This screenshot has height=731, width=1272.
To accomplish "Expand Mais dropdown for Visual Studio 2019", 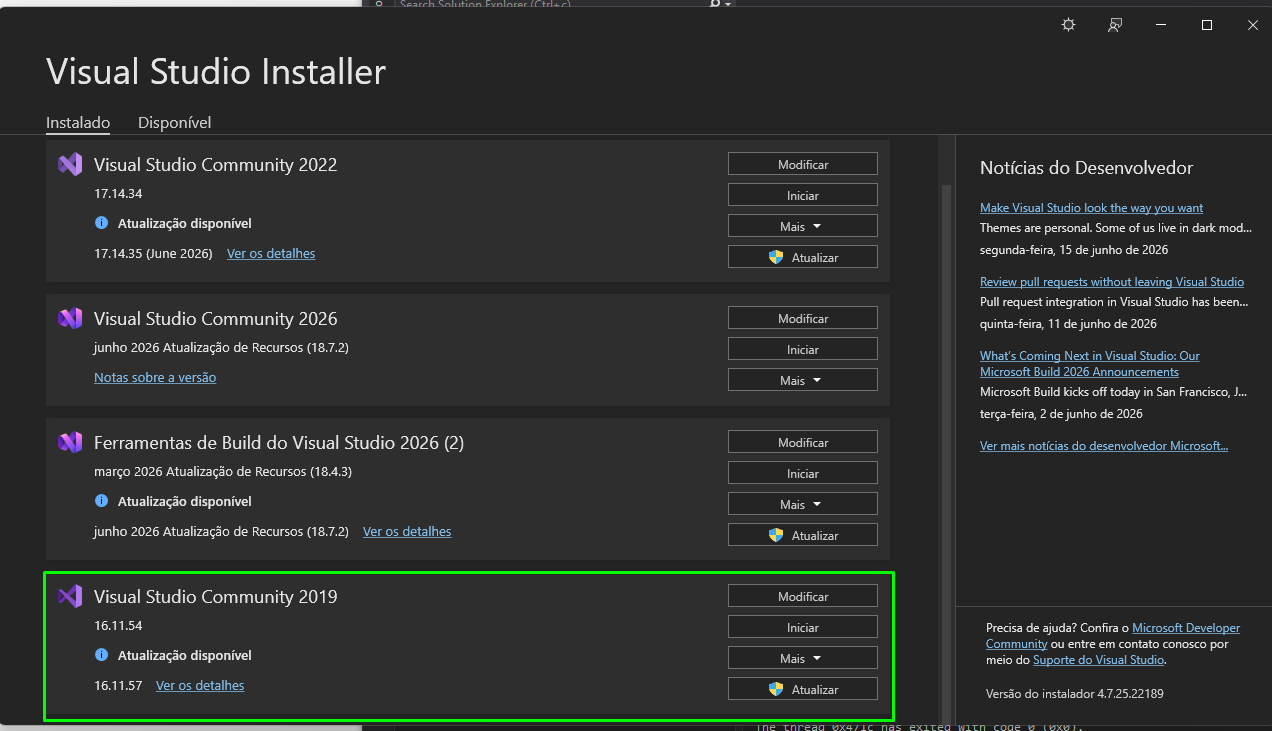I will coord(803,658).
